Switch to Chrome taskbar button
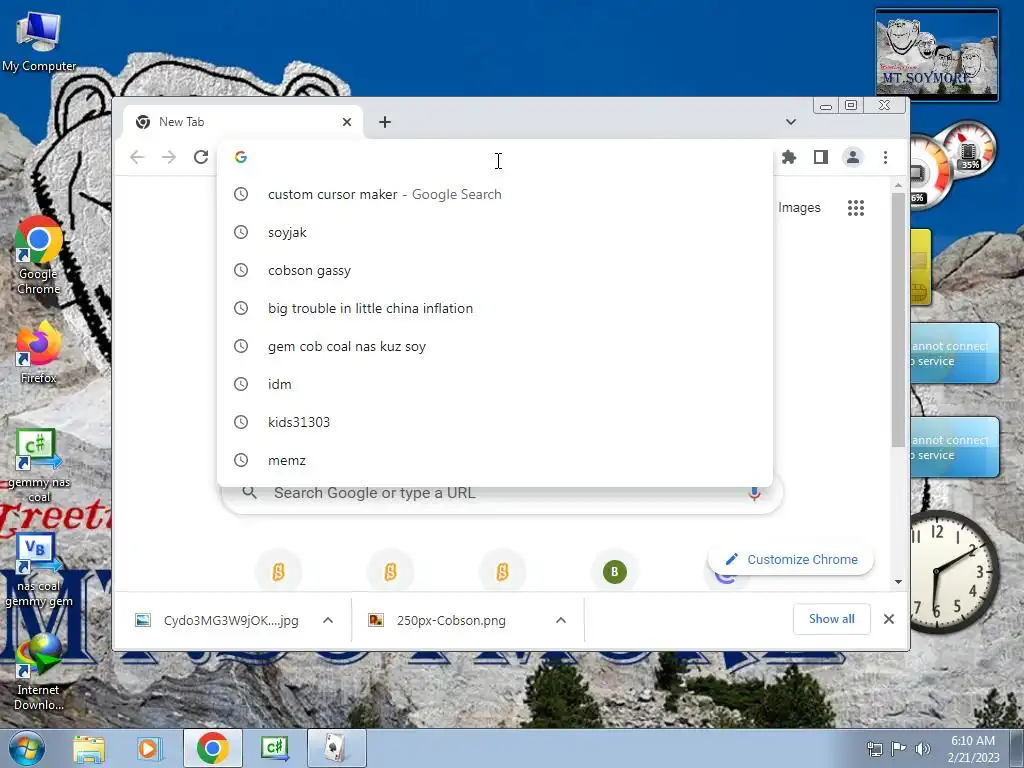Screen dimensions: 1024x768 (x=212, y=748)
